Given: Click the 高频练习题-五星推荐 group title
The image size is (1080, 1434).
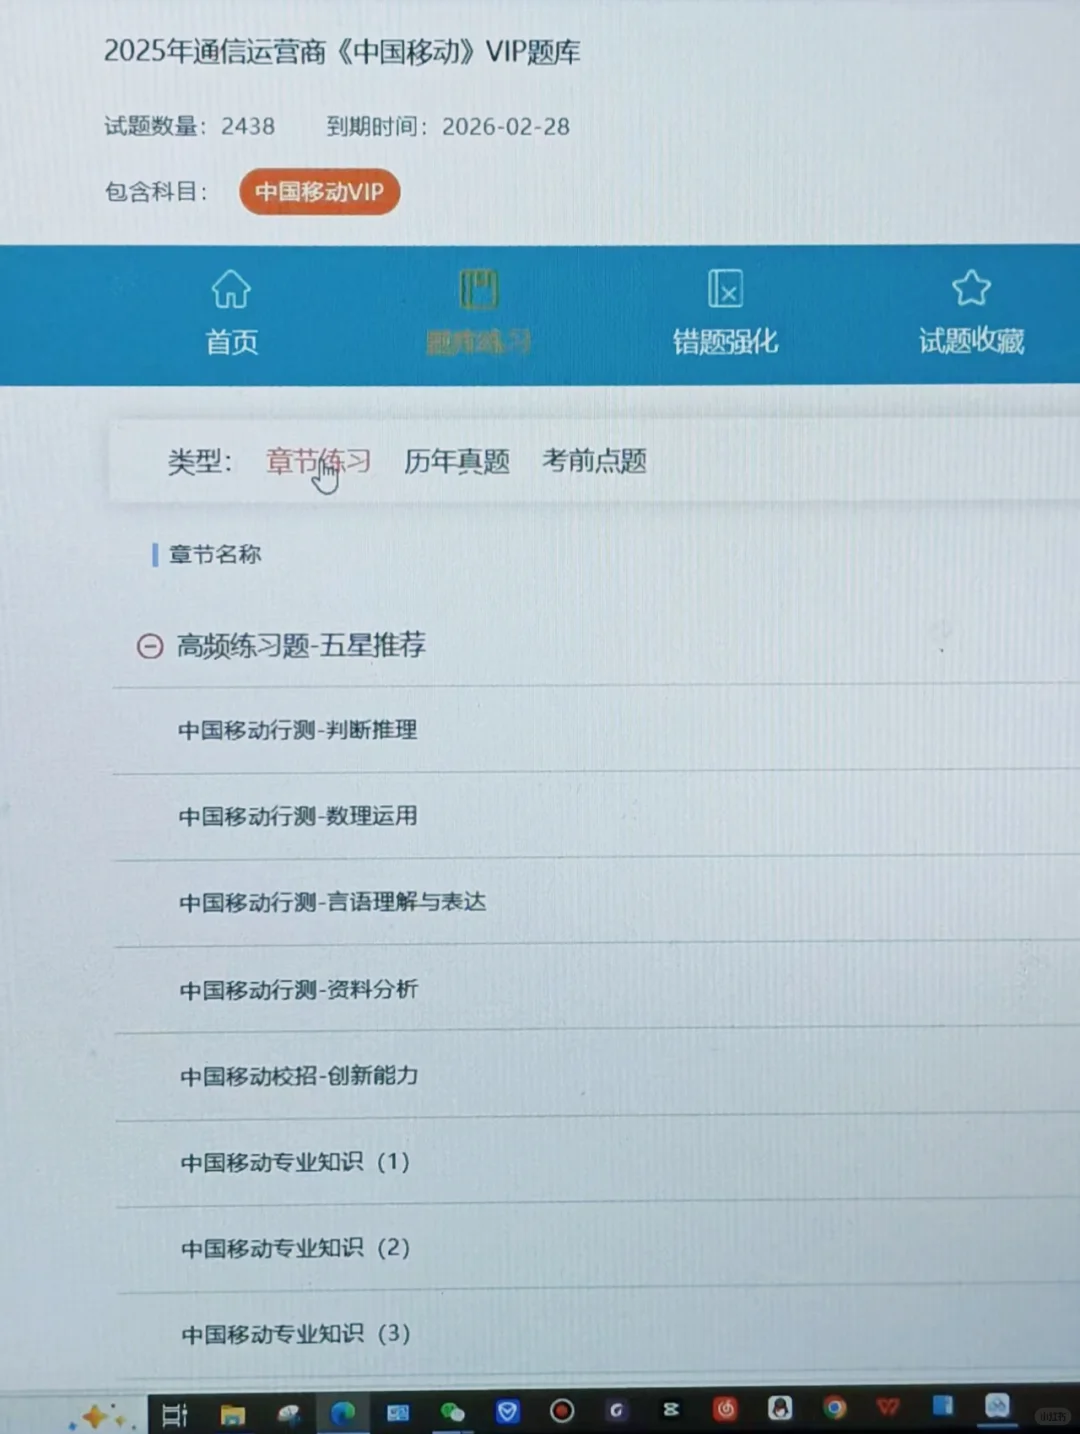Looking at the screenshot, I should pos(301,645).
